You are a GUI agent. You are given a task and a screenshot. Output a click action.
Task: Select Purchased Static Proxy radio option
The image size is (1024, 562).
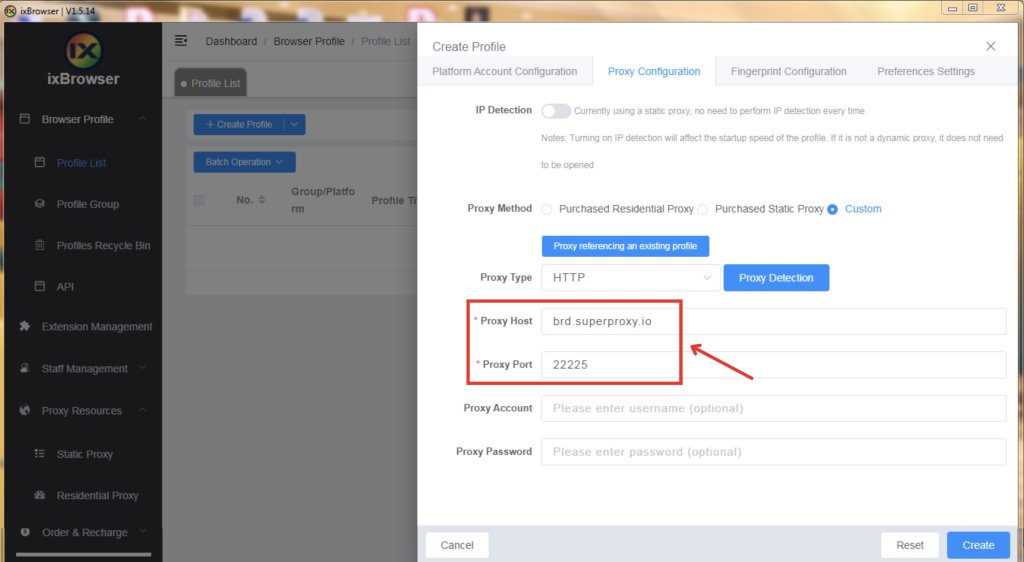pyautogui.click(x=703, y=209)
